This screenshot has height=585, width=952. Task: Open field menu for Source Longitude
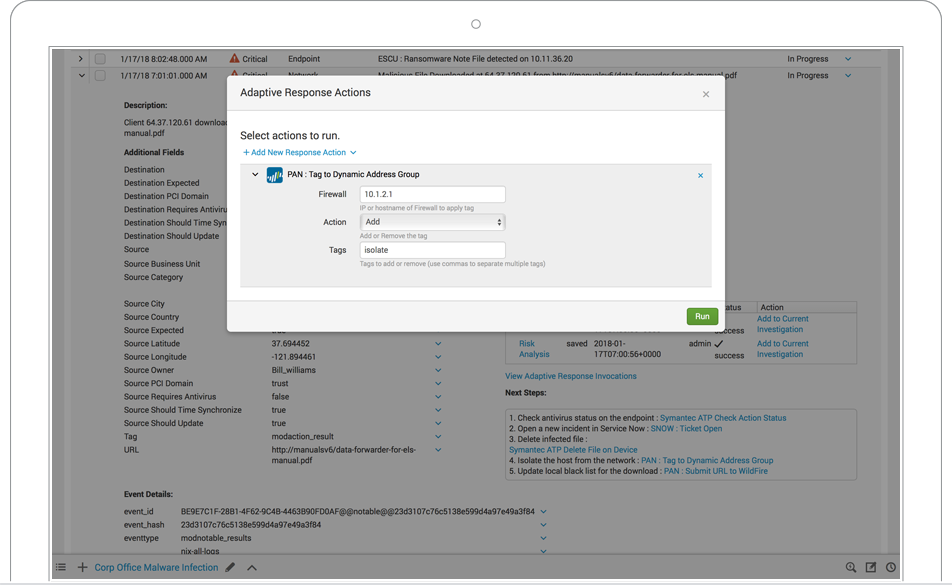coord(438,357)
